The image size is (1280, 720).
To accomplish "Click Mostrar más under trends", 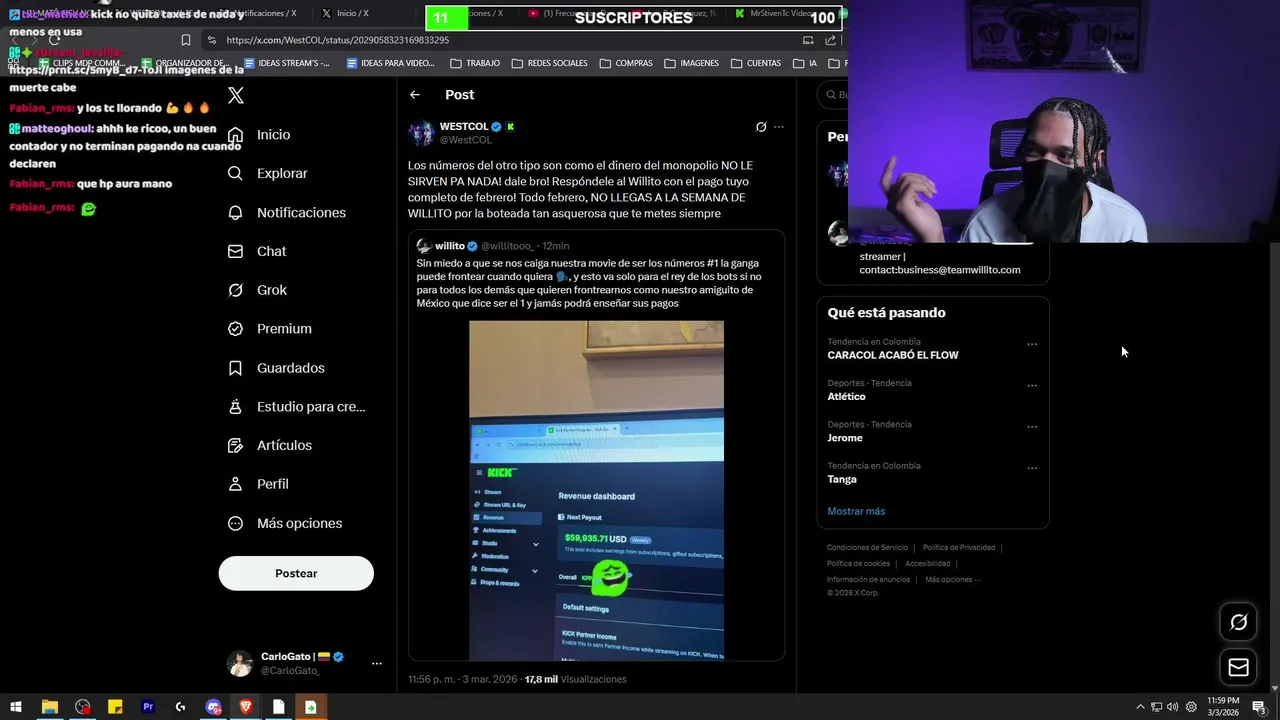I will point(856,511).
